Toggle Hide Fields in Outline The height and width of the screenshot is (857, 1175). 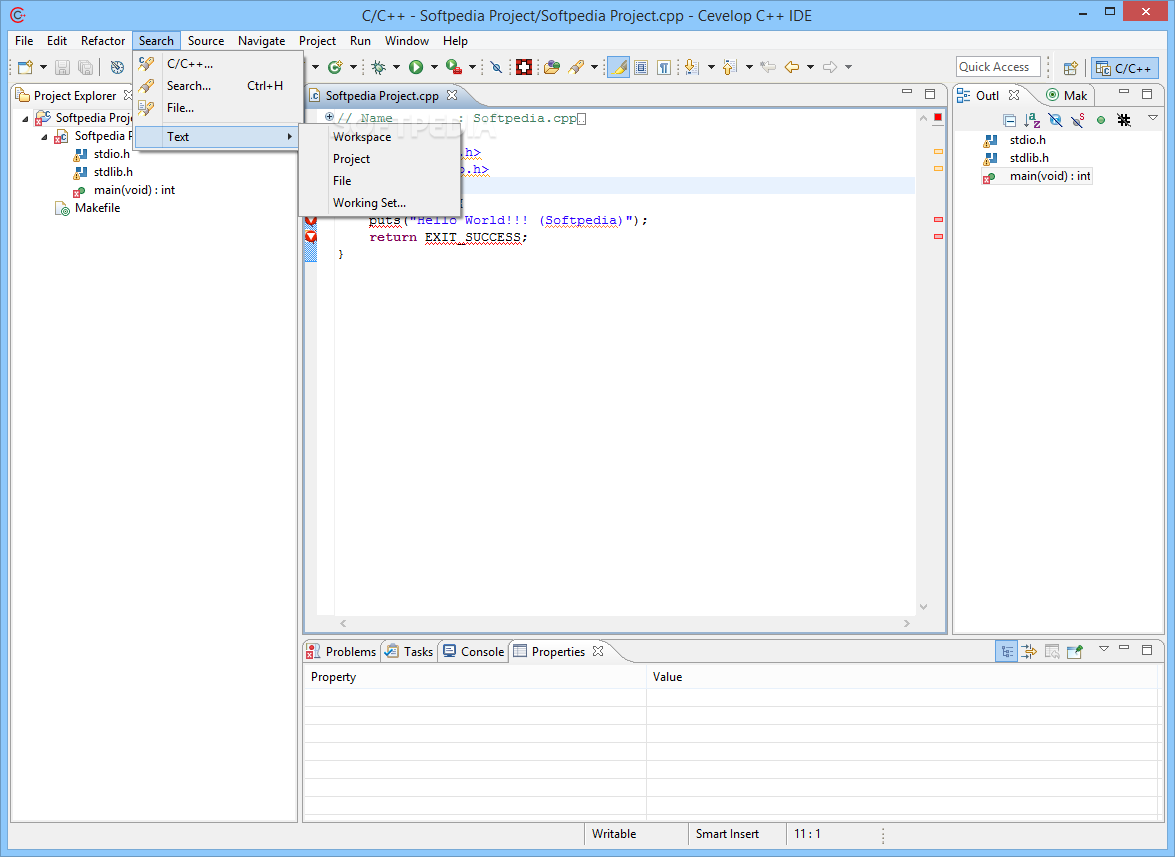pos(1055,120)
